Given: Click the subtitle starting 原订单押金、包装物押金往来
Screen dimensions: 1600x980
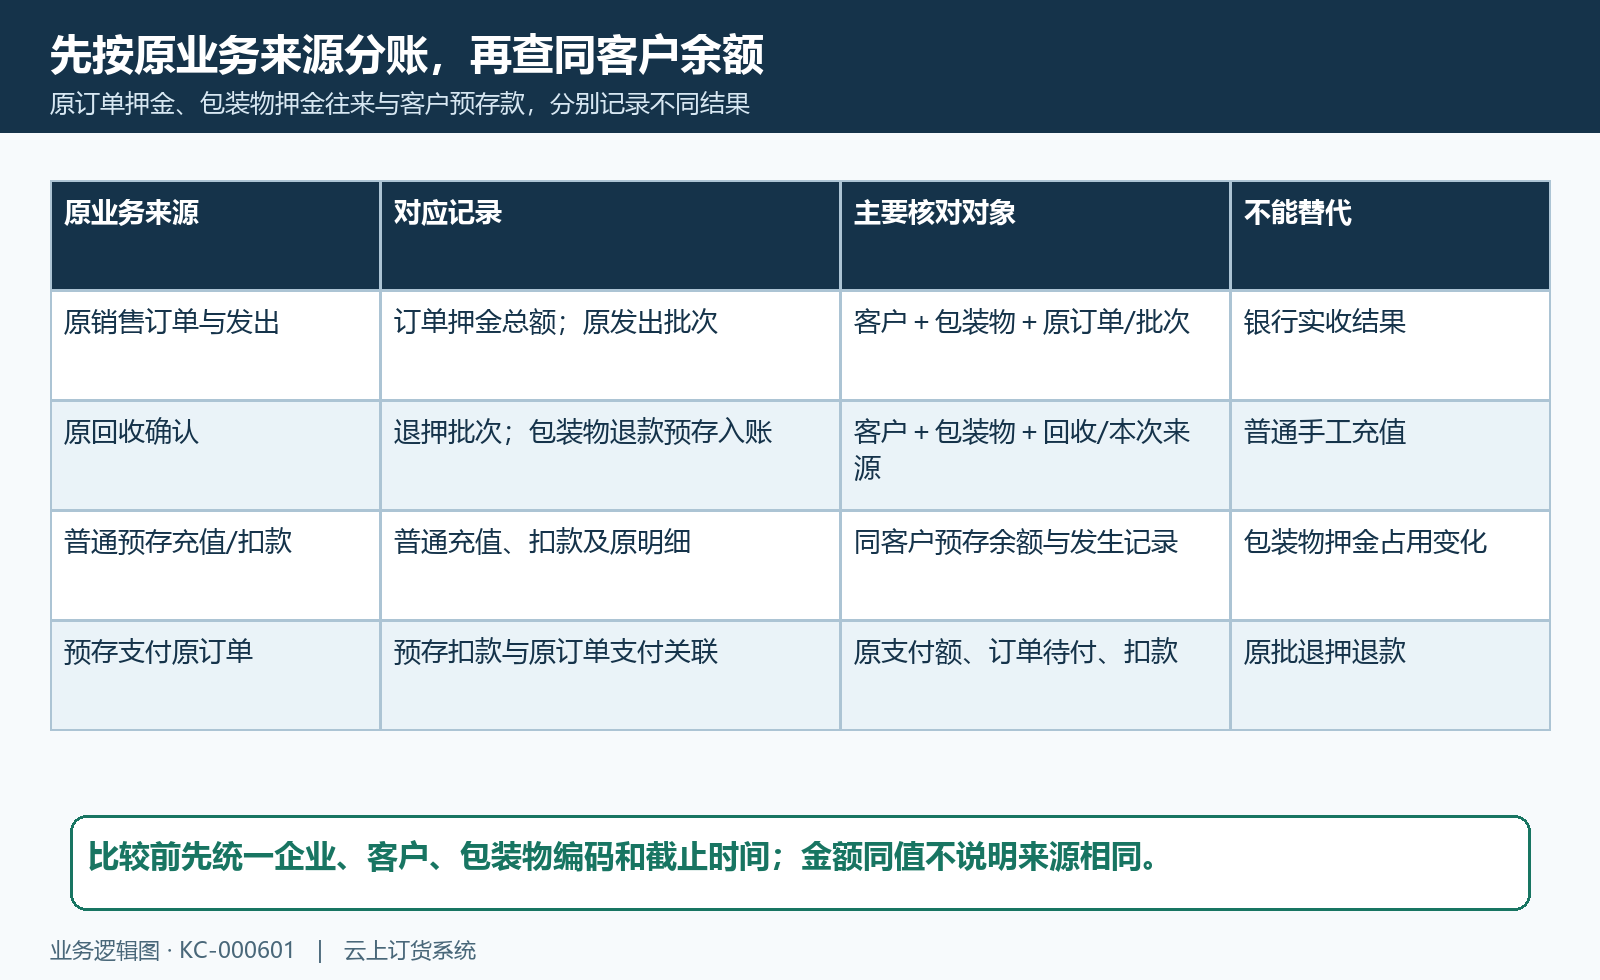Looking at the screenshot, I should click(x=400, y=104).
